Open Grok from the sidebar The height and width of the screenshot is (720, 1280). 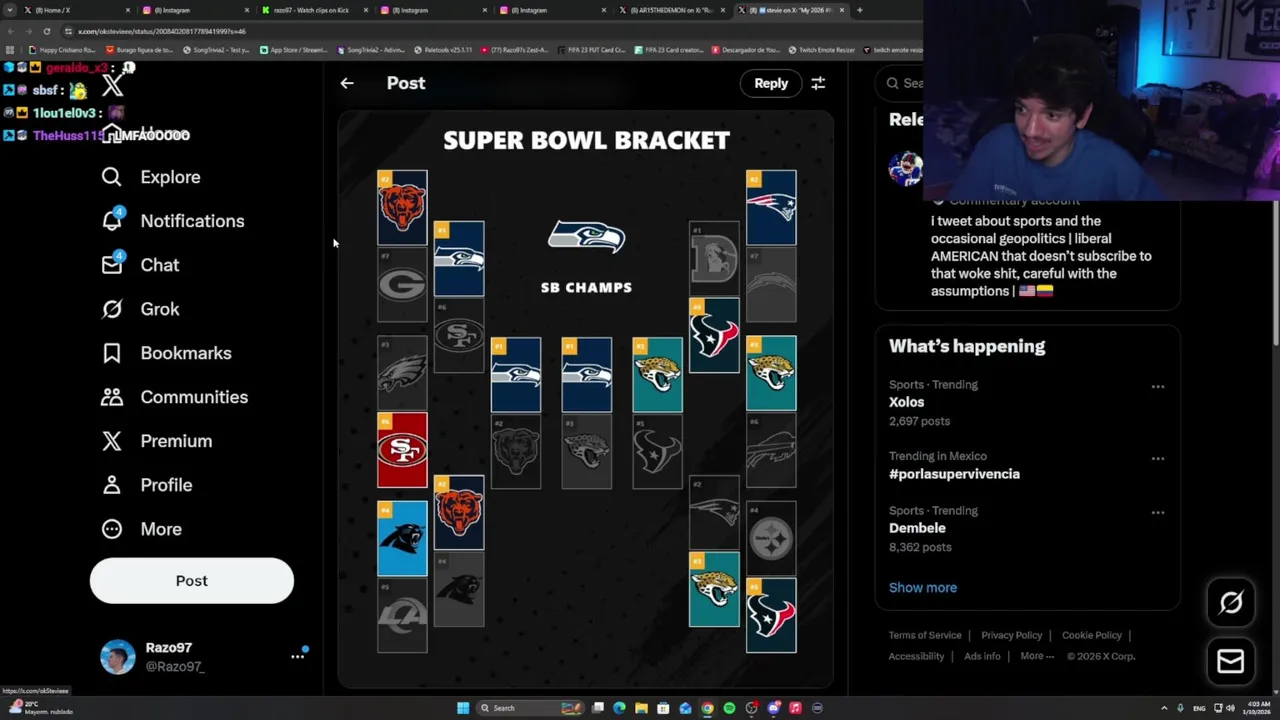[x=140, y=309]
